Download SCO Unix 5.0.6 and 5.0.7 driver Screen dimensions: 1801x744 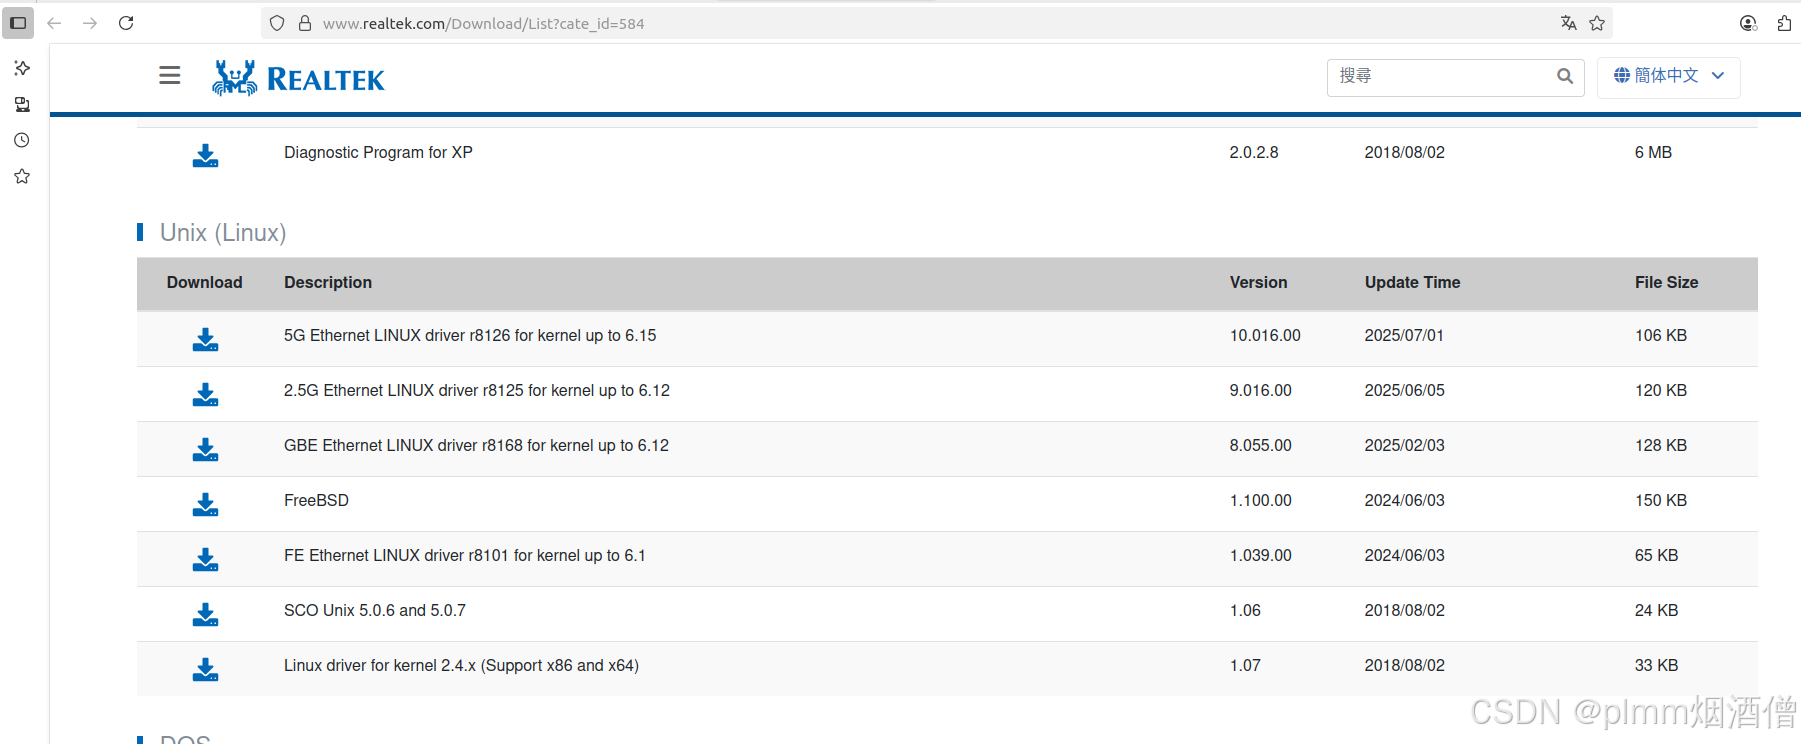click(x=205, y=615)
